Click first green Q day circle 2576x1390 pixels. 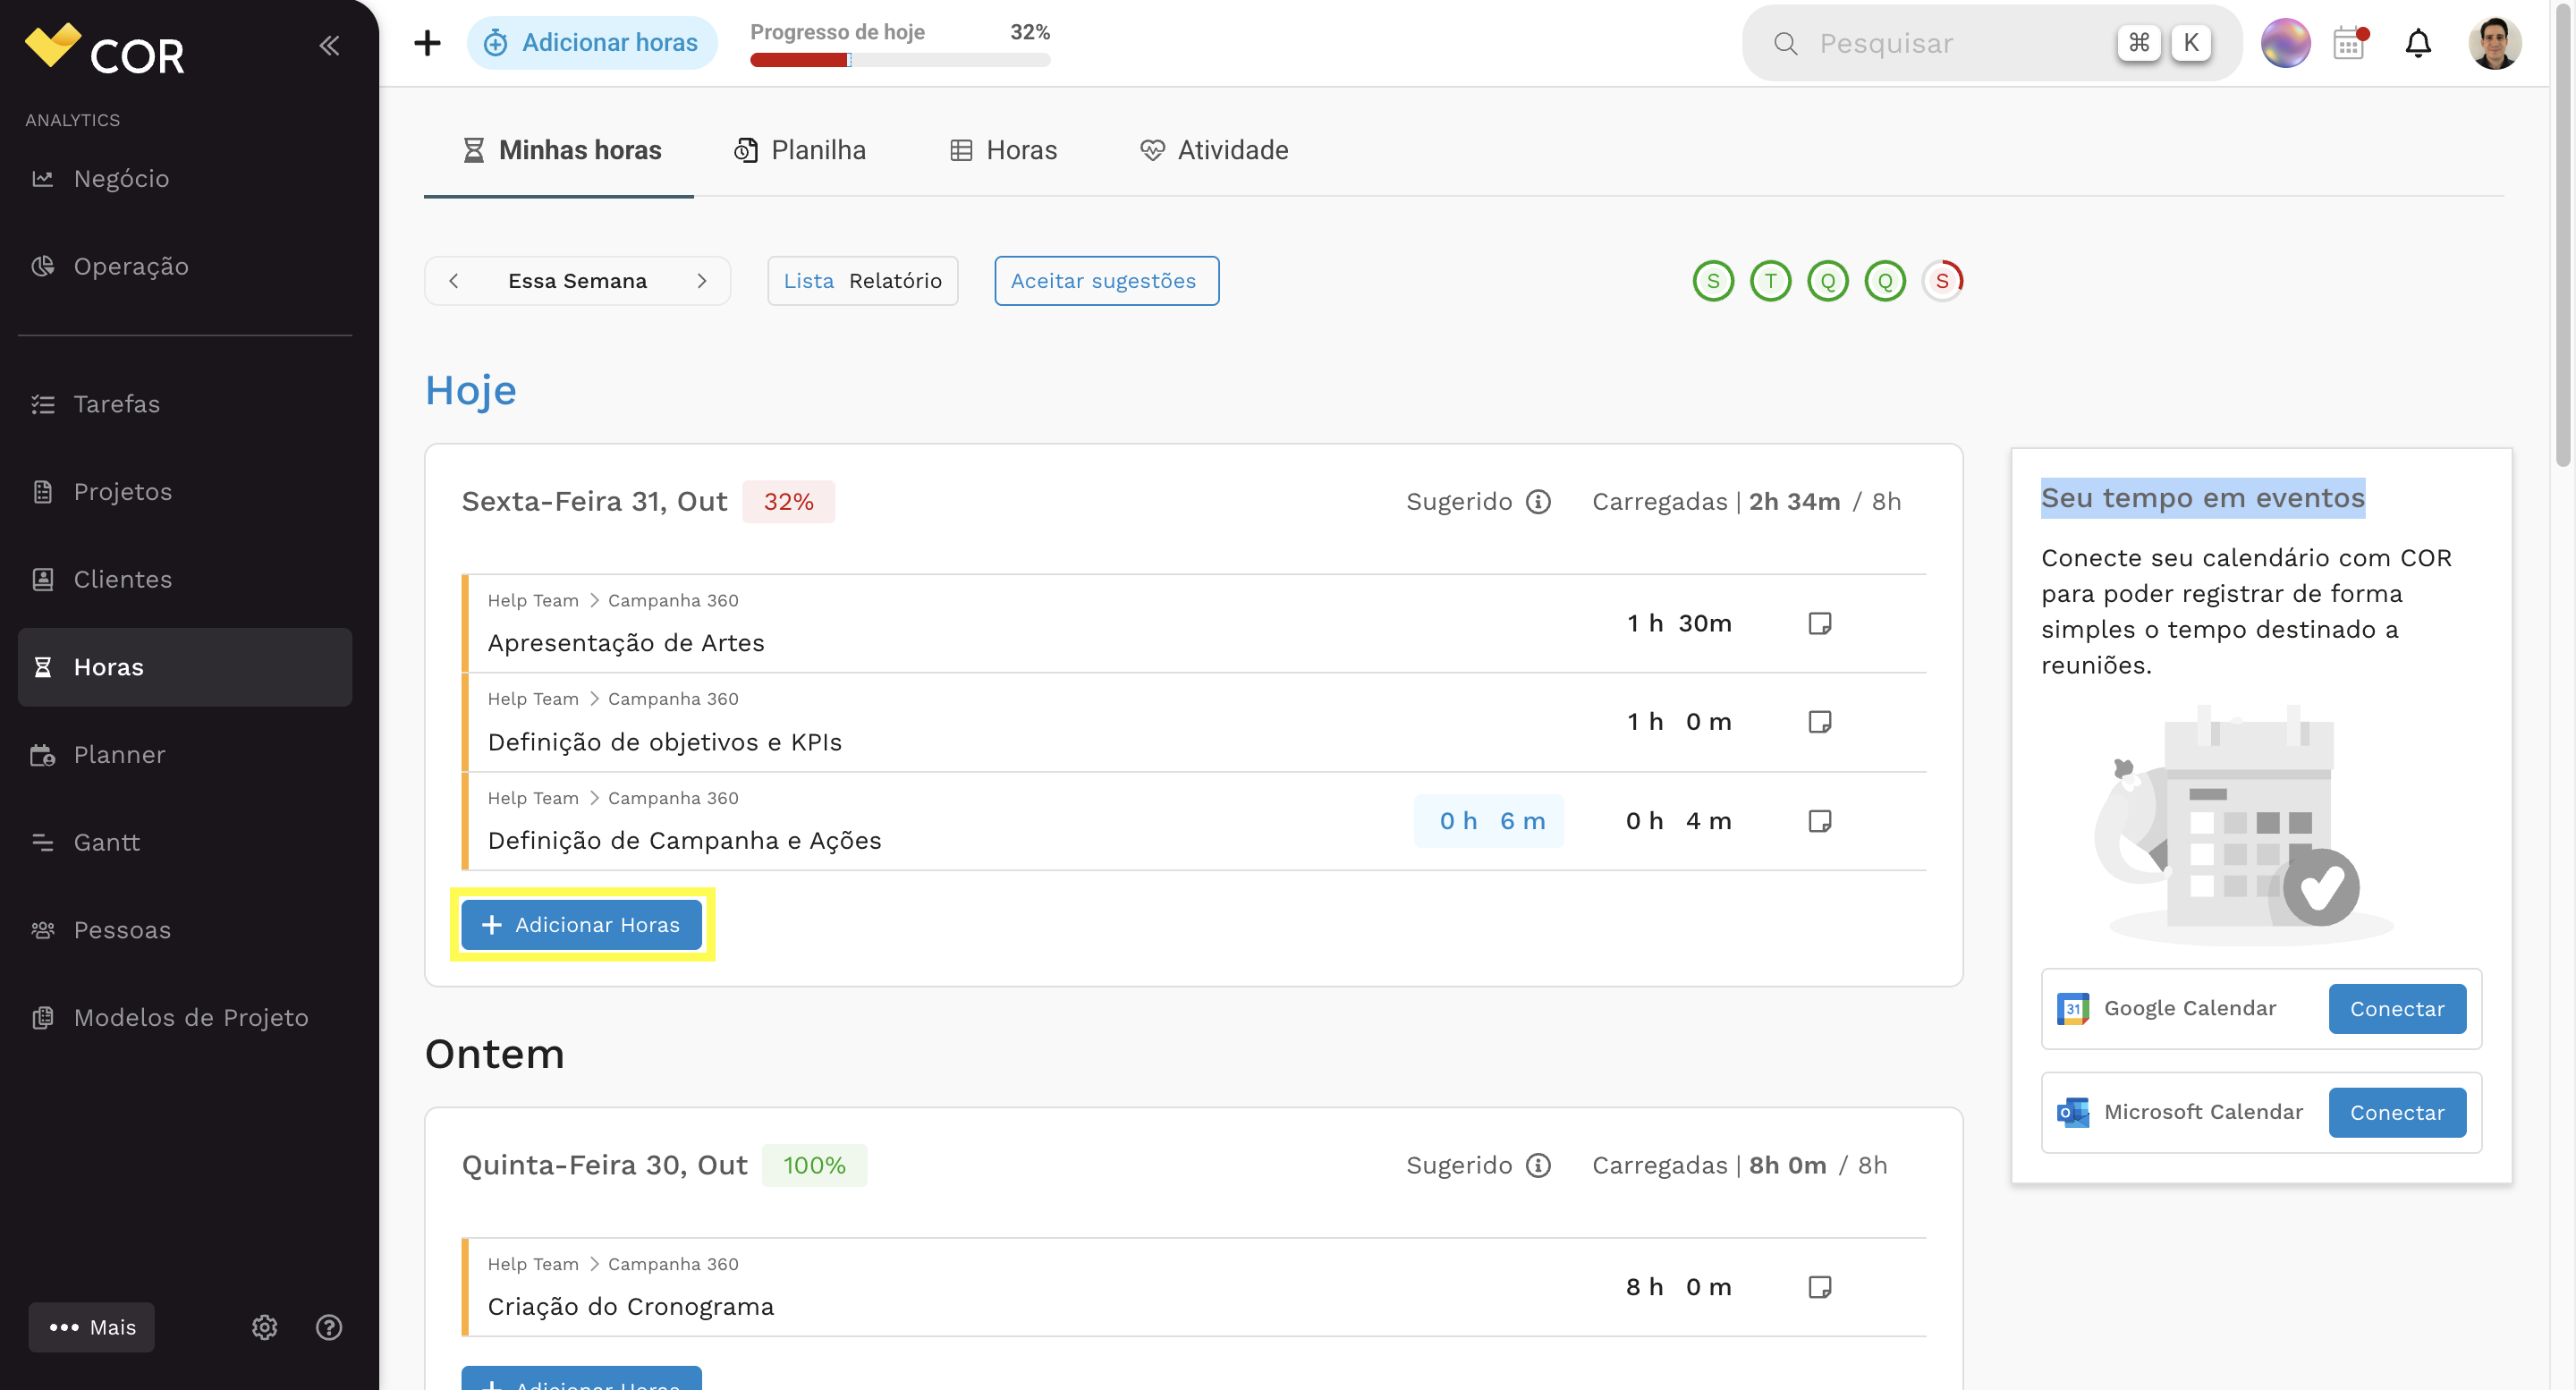point(1828,281)
